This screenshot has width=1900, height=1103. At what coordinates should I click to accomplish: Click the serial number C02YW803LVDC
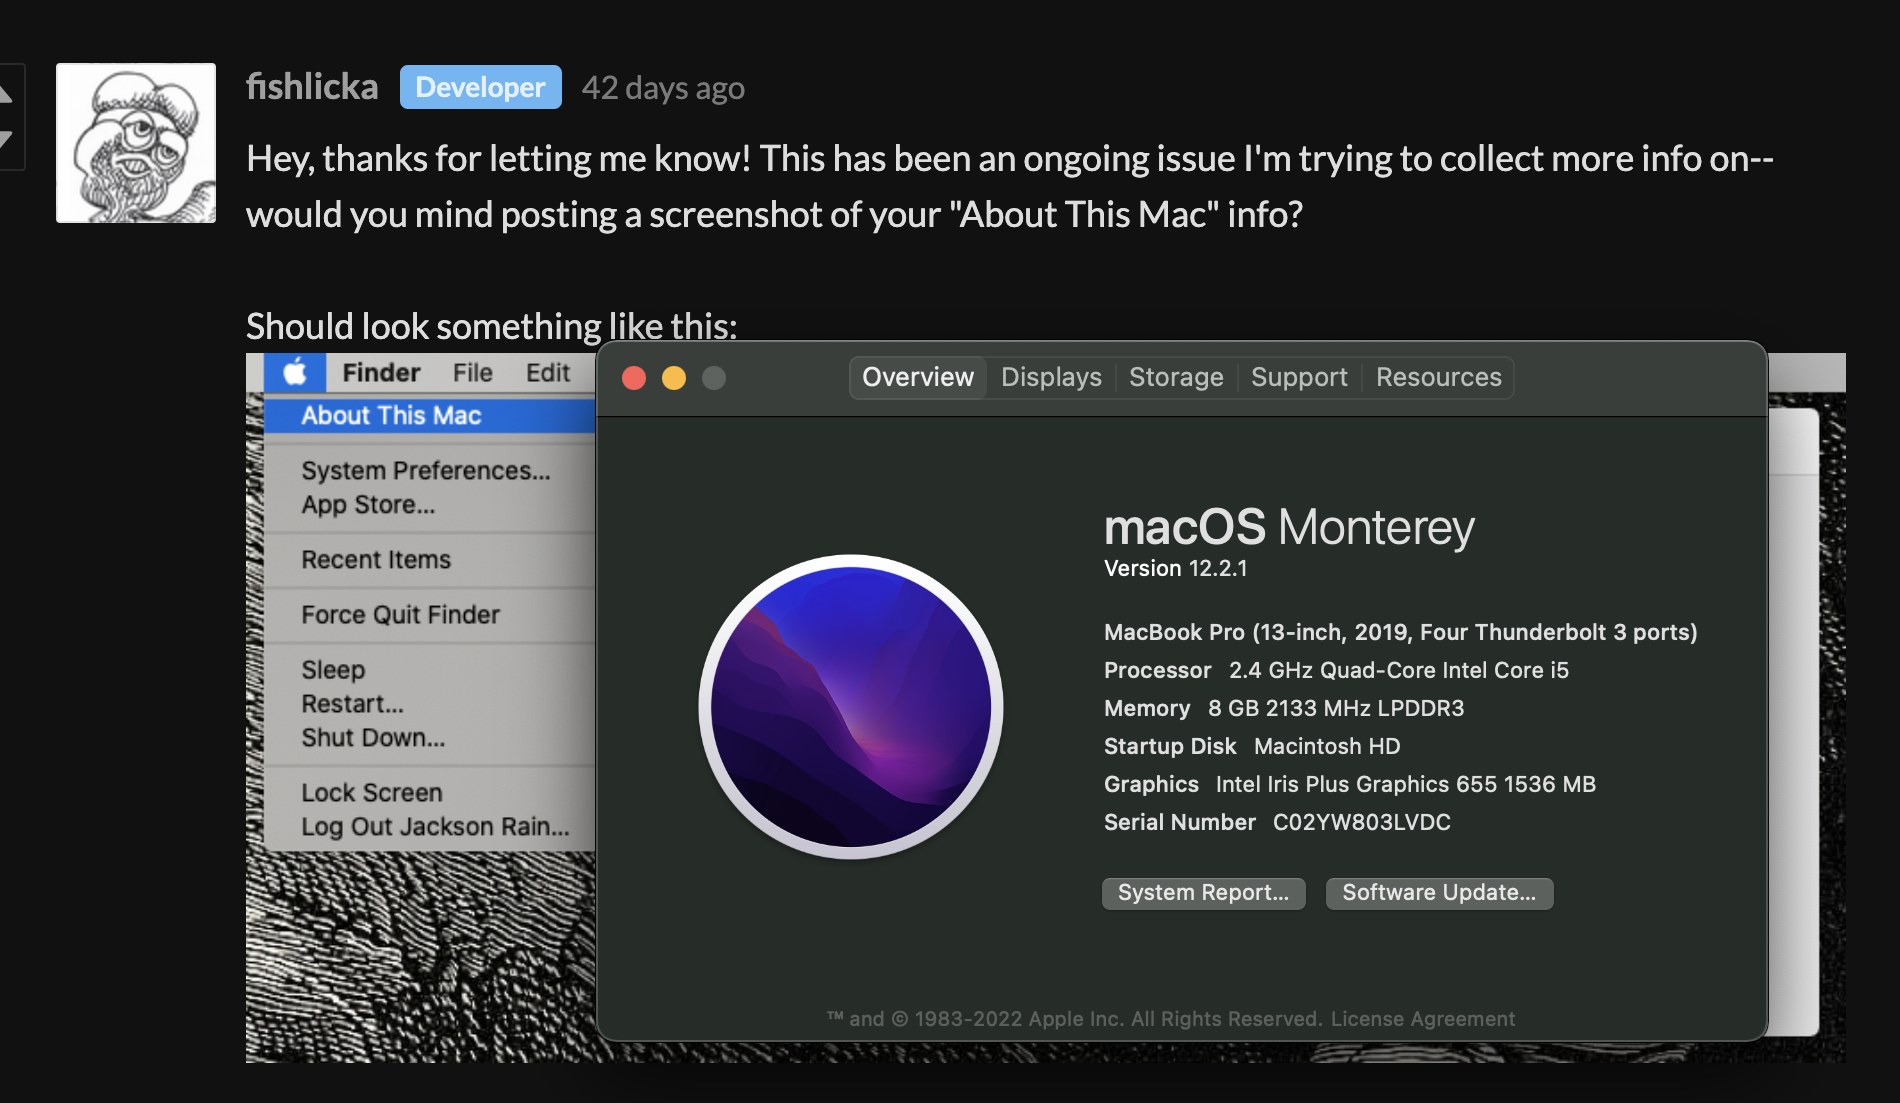click(1361, 822)
